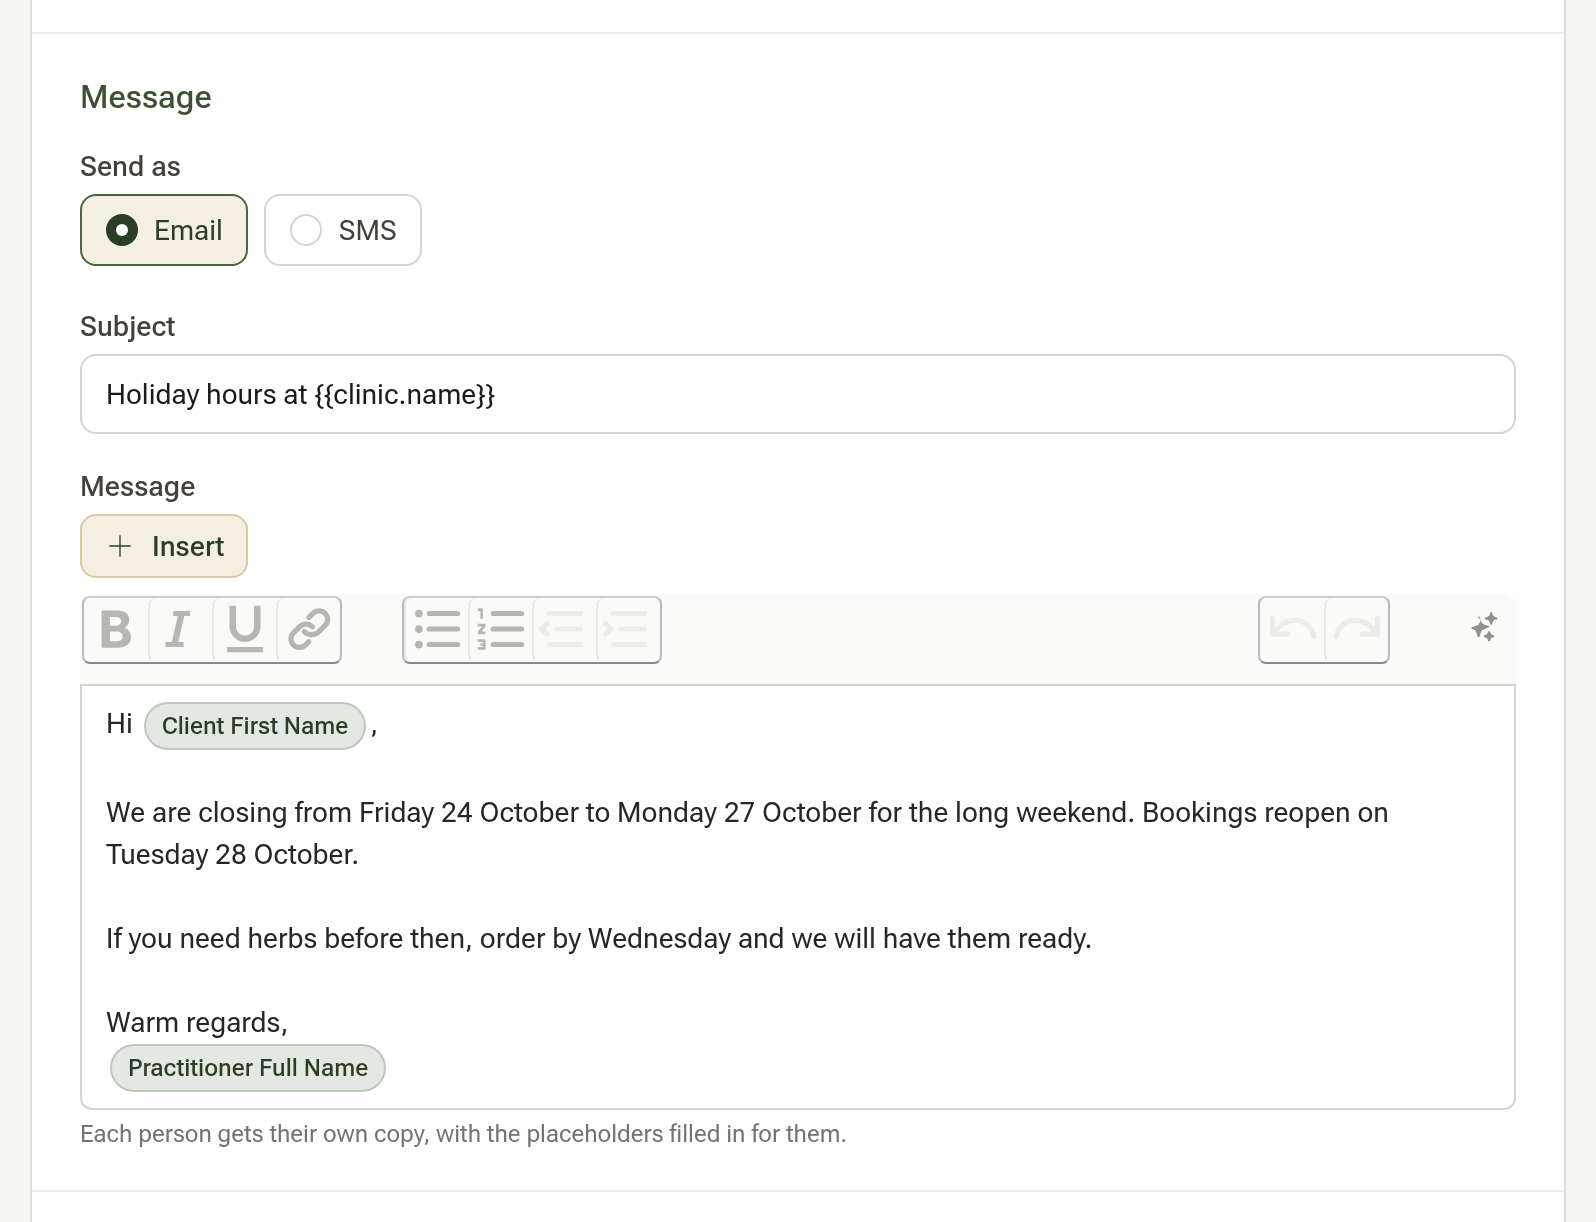Underline the selected text

pos(245,630)
